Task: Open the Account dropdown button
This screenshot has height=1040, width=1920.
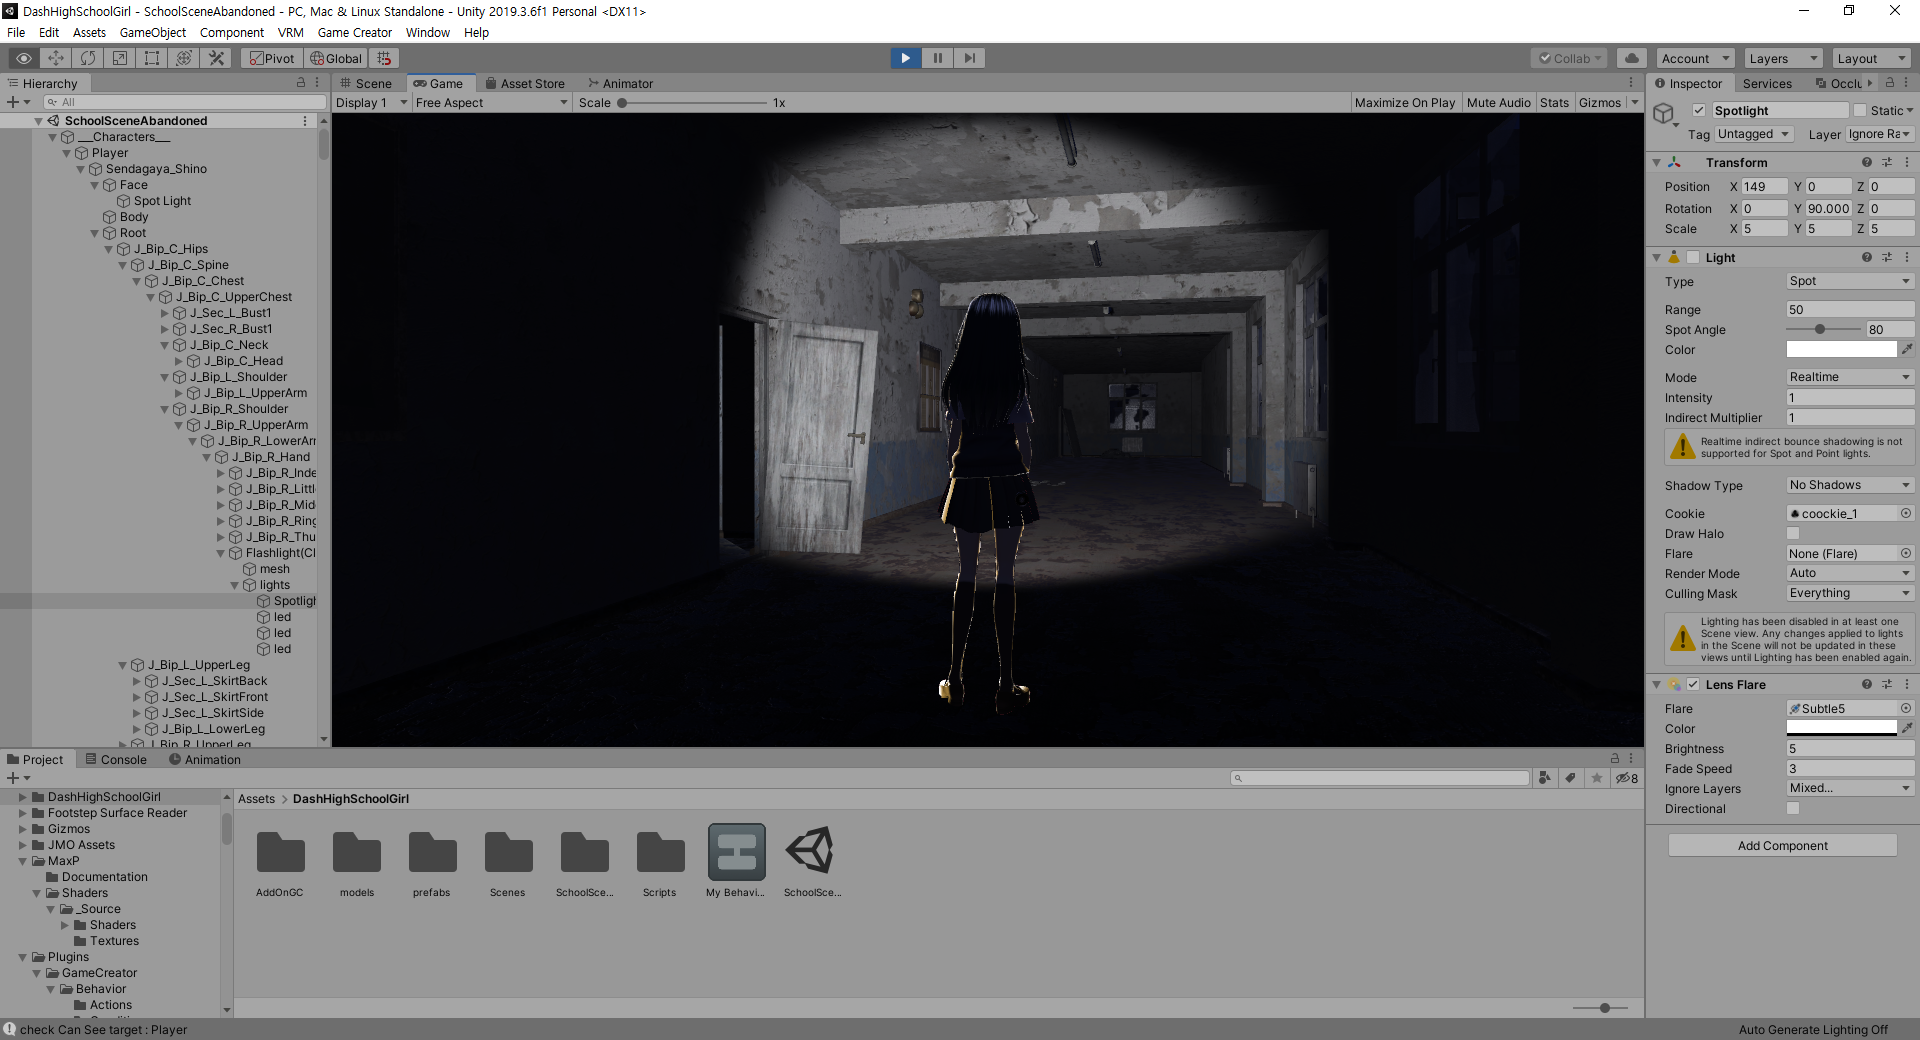Action: pyautogui.click(x=1694, y=58)
